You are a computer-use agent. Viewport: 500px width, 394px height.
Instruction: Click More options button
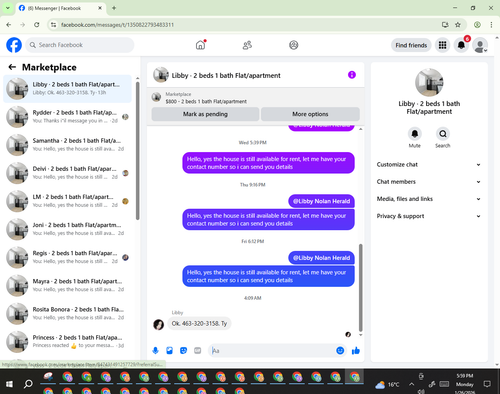(310, 114)
